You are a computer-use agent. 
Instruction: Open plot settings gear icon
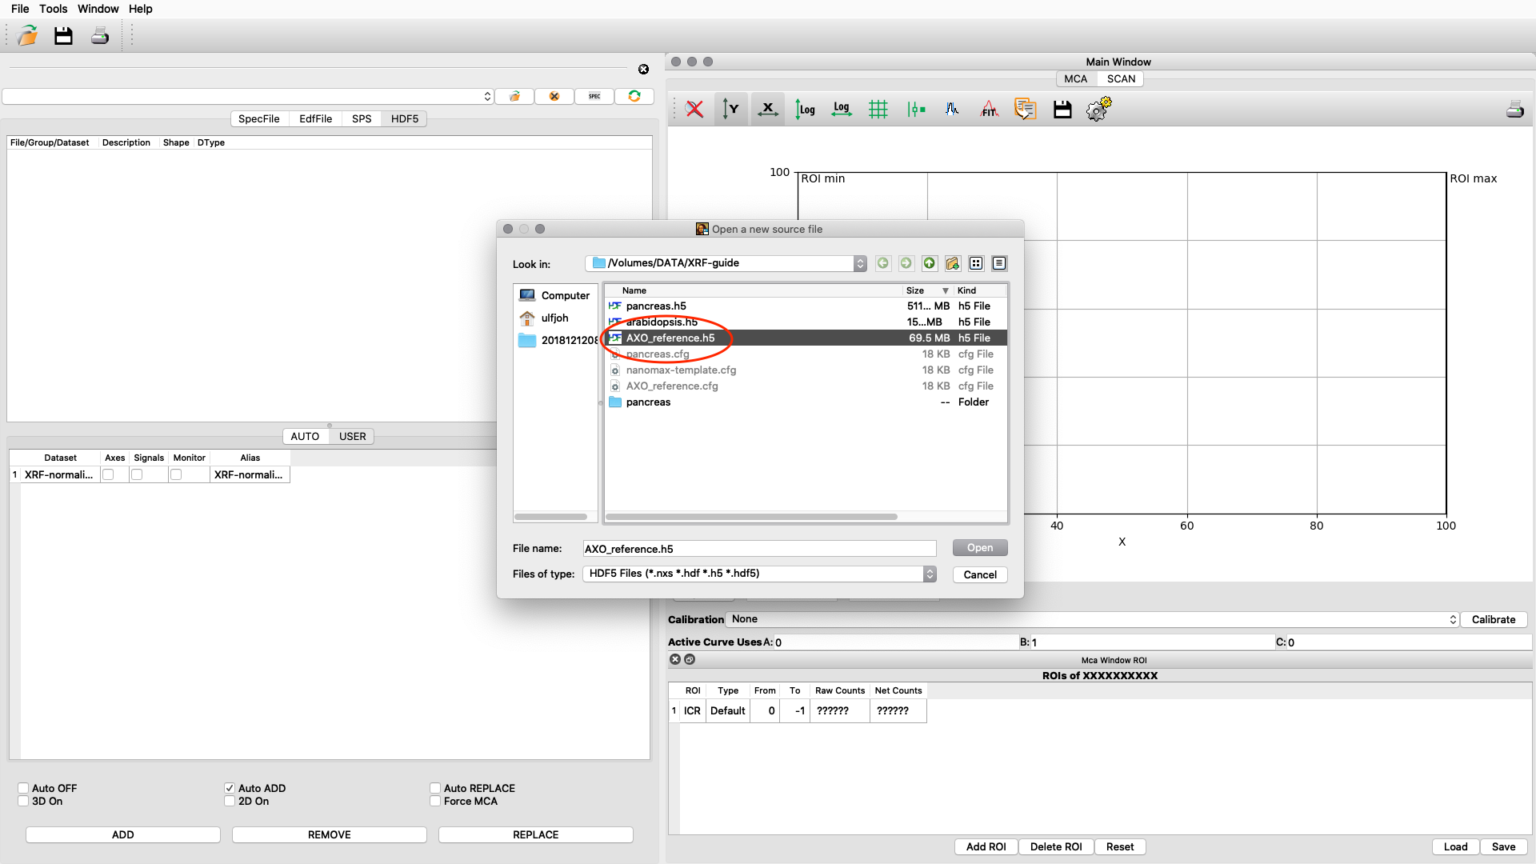click(x=1098, y=109)
